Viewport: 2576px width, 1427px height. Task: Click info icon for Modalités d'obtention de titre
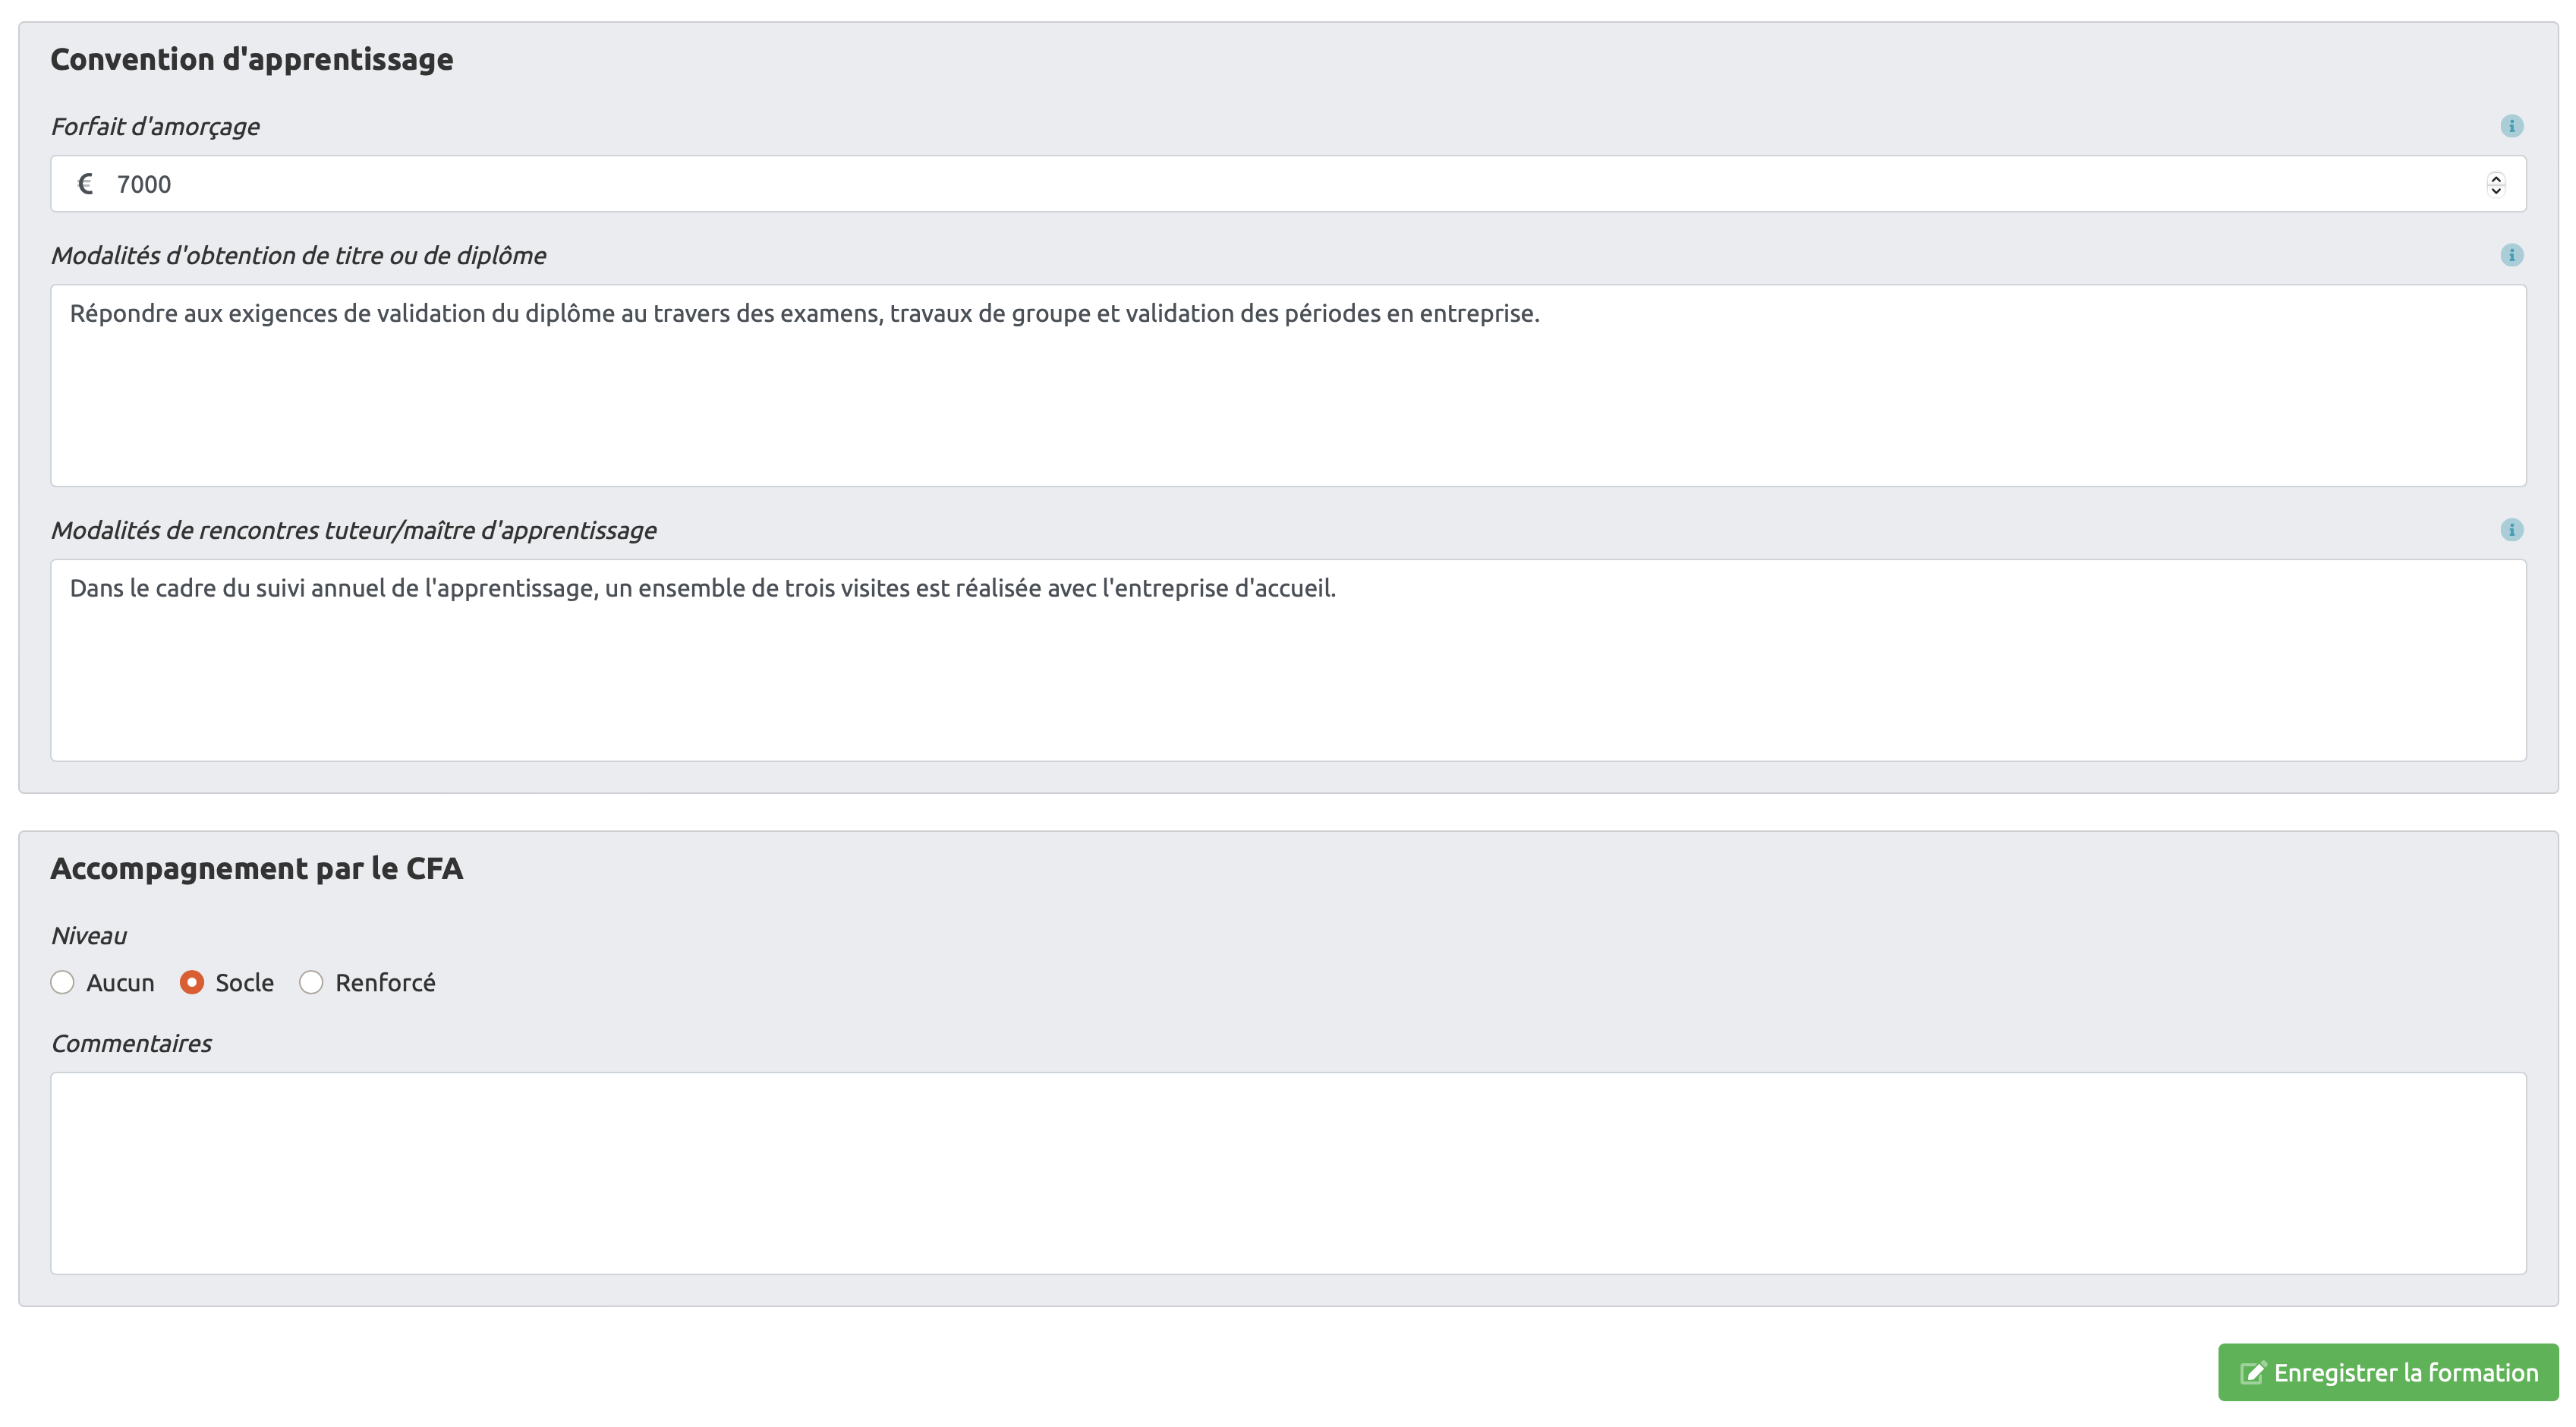tap(2511, 255)
